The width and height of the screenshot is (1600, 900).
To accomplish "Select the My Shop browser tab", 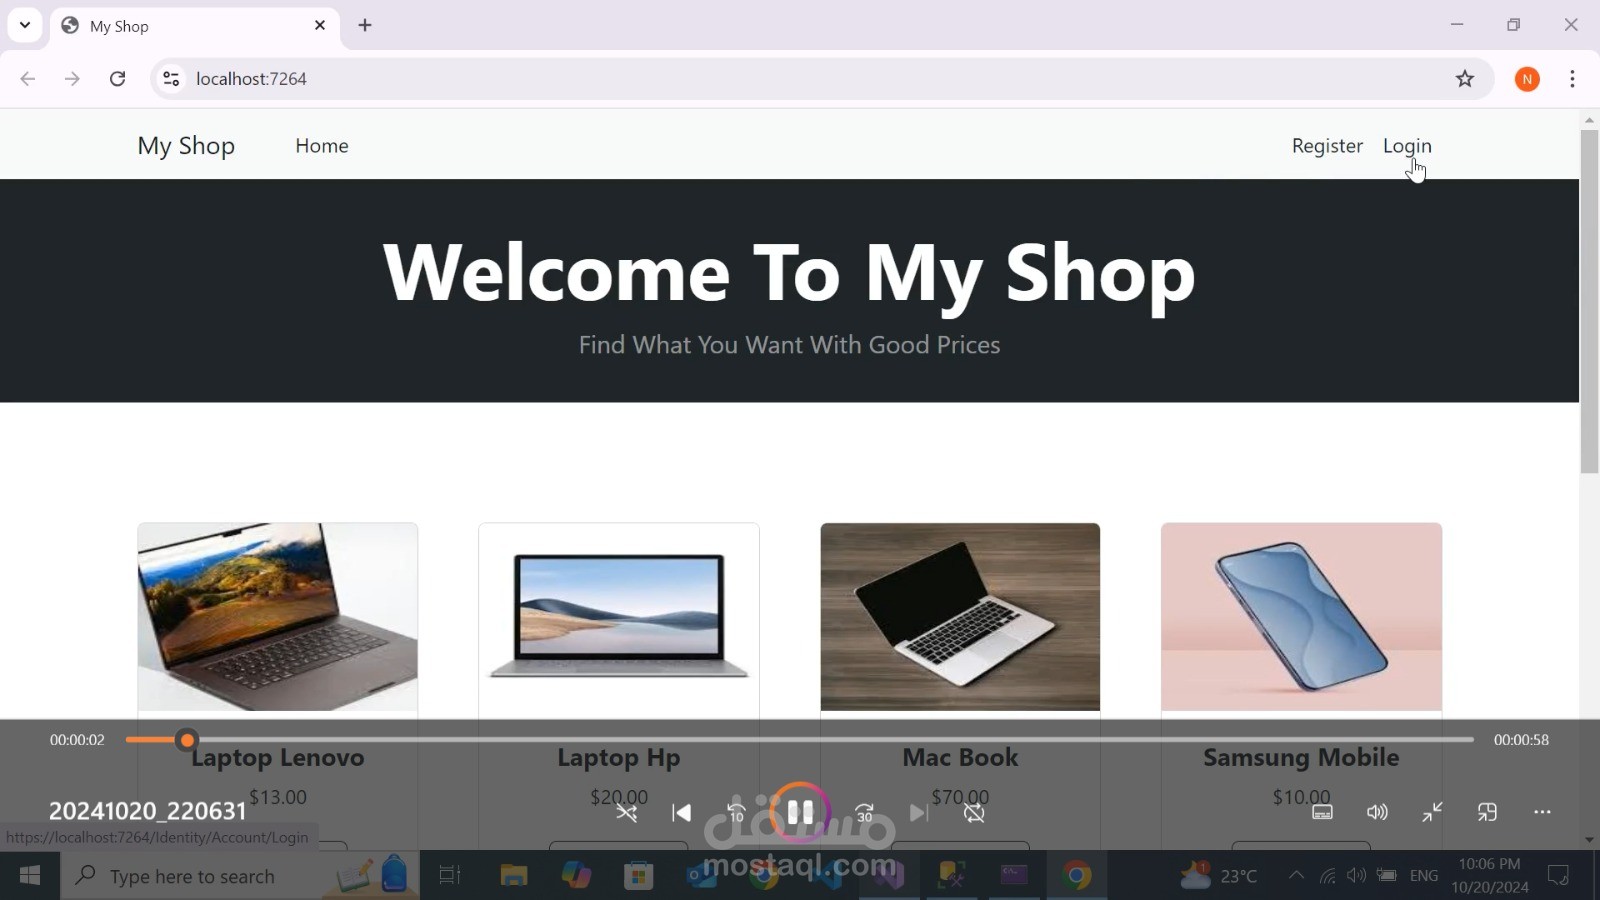I will click(195, 27).
